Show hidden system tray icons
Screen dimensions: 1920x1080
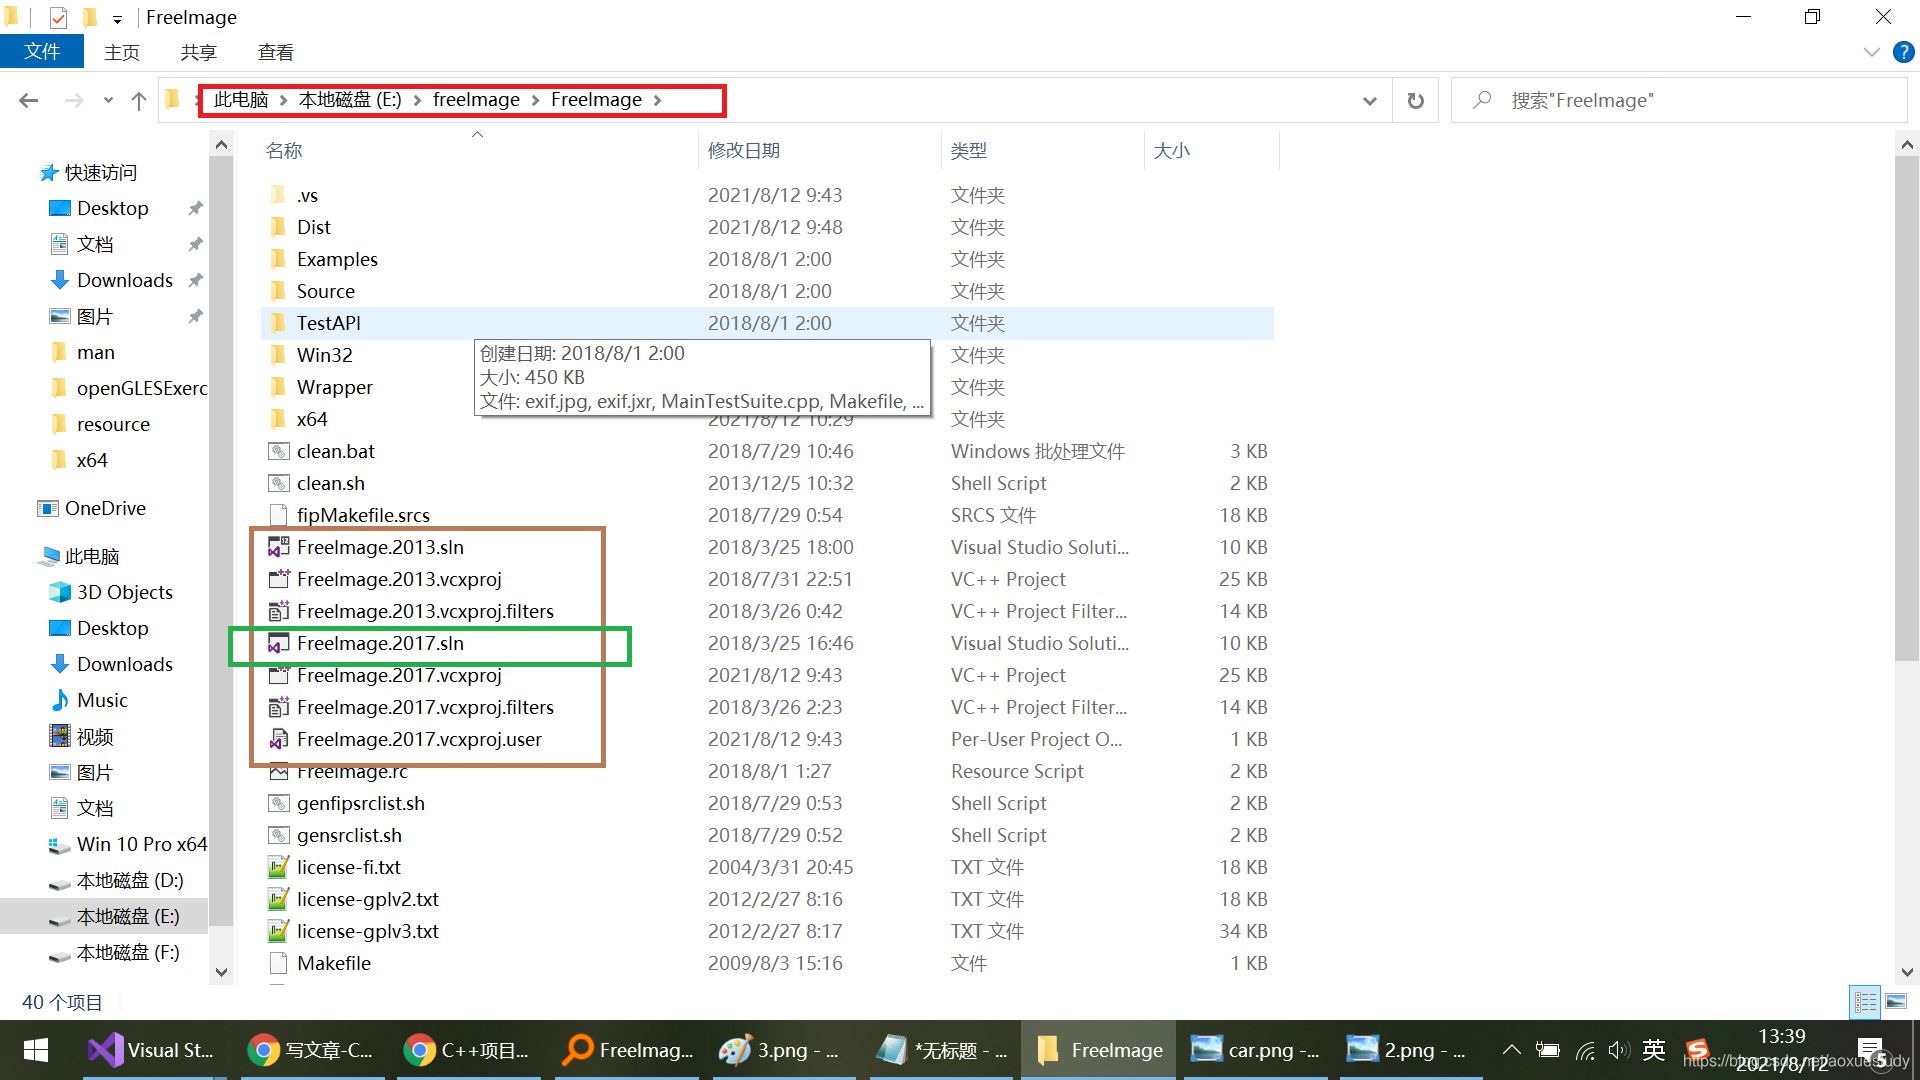pos(1511,1050)
